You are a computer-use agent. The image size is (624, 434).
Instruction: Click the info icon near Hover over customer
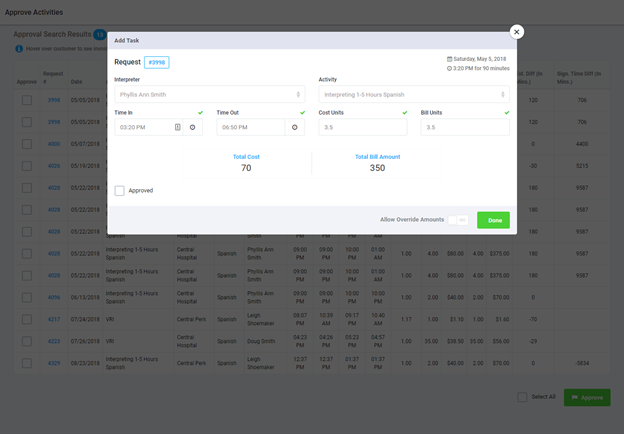click(19, 49)
